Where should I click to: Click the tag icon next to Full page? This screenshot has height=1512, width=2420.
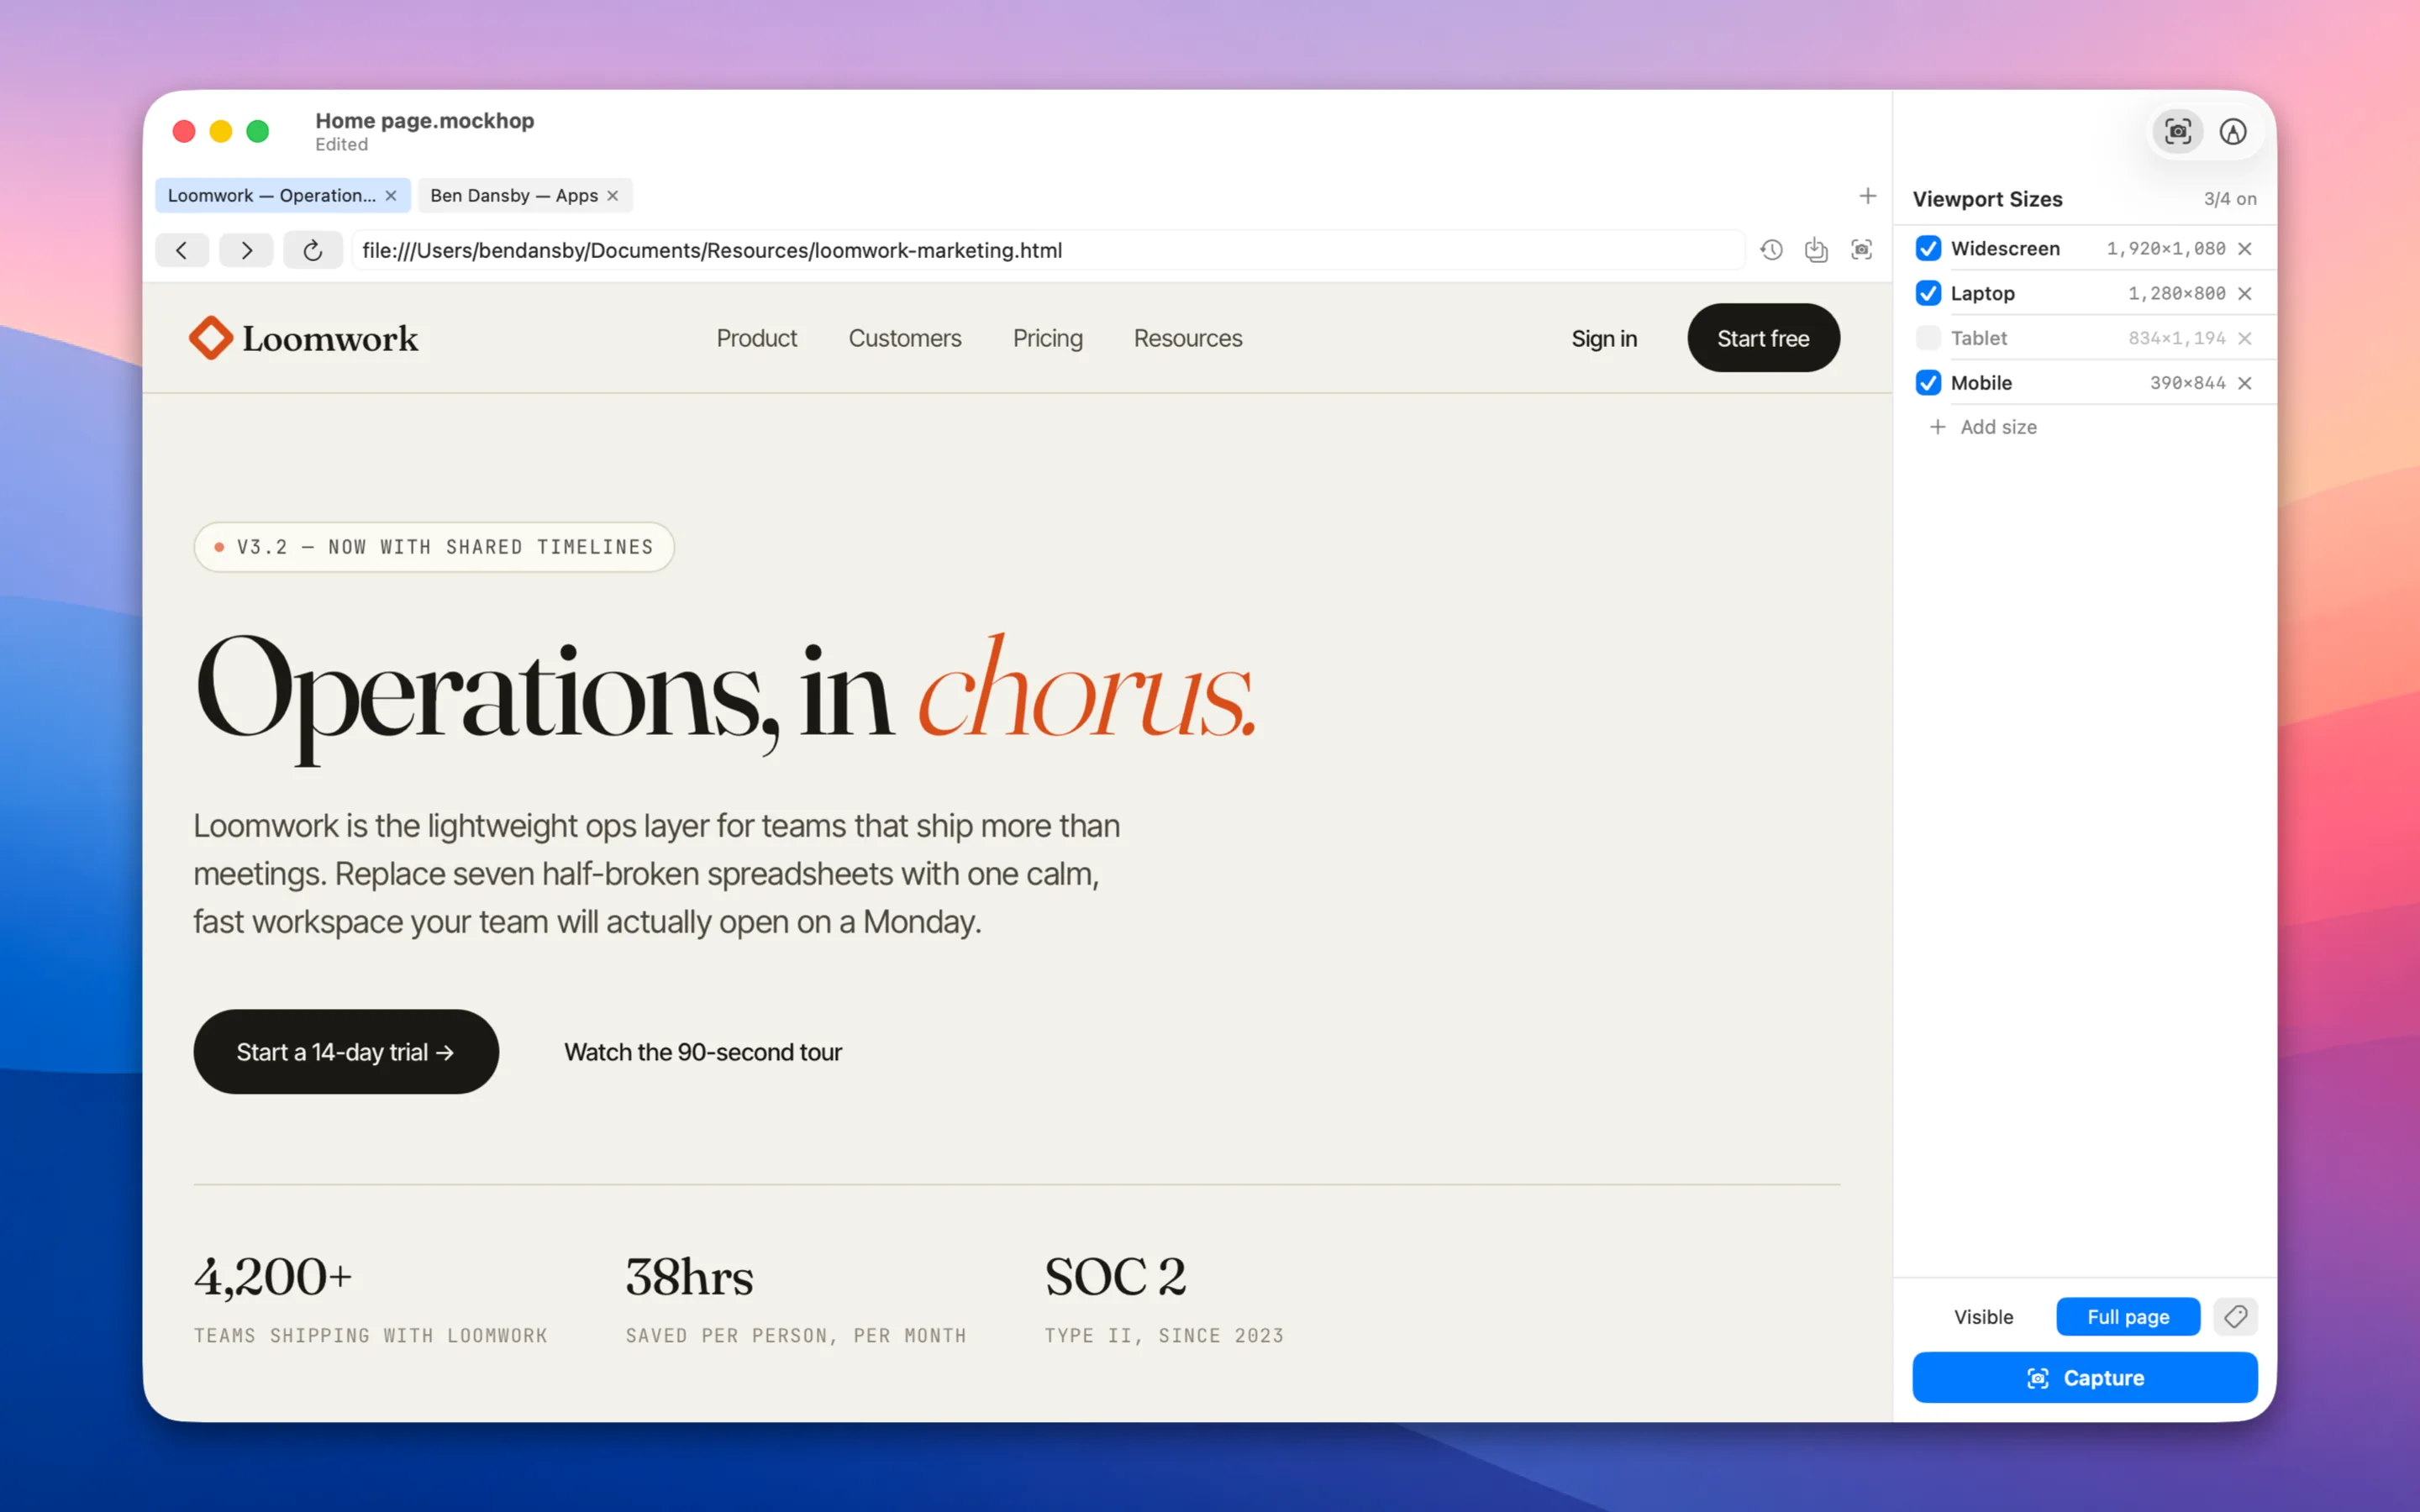2235,1317
